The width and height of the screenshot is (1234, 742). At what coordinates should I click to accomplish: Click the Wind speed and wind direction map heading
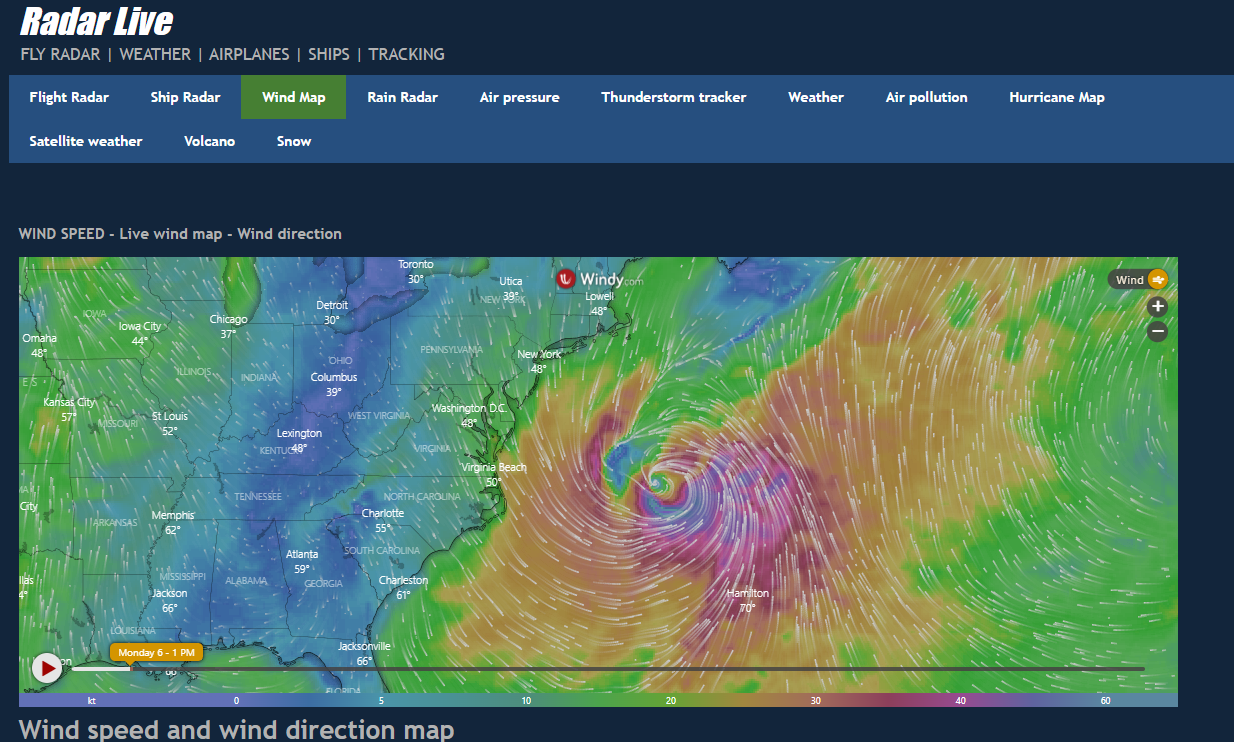coord(236,729)
